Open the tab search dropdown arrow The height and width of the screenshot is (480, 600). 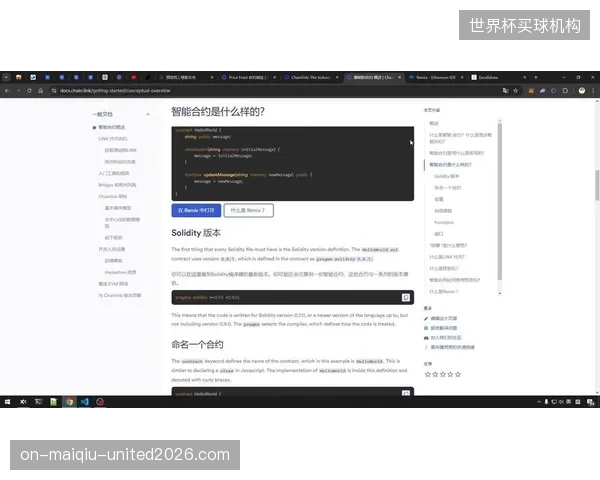tap(6, 77)
